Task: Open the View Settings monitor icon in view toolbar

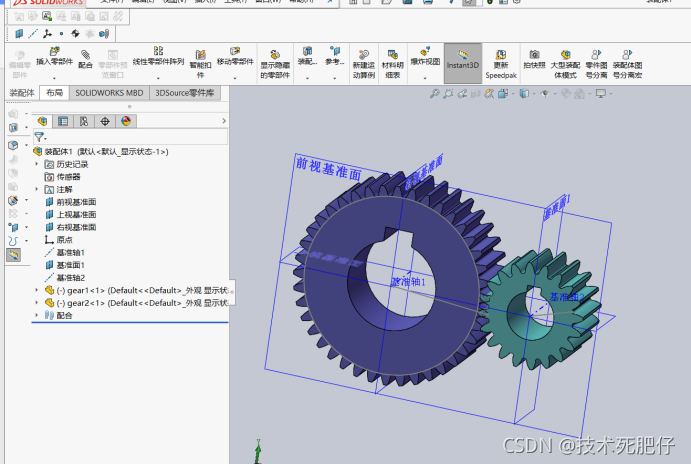Action: coord(601,93)
